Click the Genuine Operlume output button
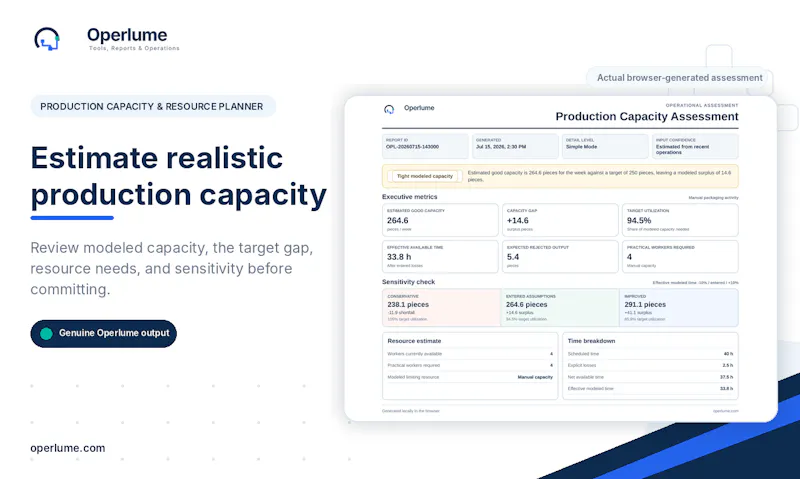The width and height of the screenshot is (800, 479). pos(104,334)
